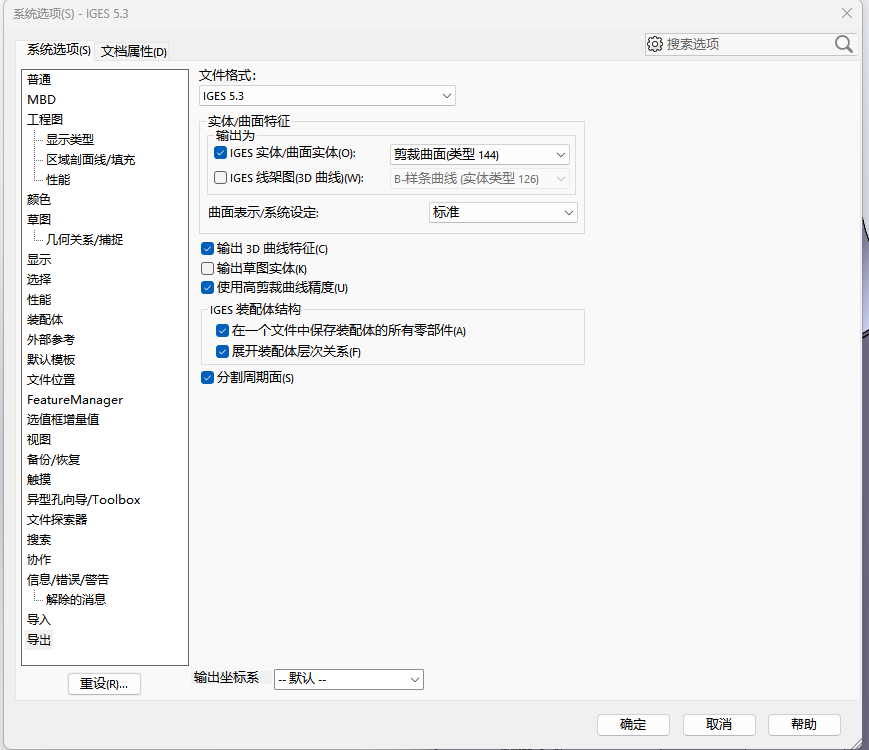869x750 pixels.
Task: Open the 曲面表示/系统设定 标准 dropdown
Action: click(x=503, y=213)
